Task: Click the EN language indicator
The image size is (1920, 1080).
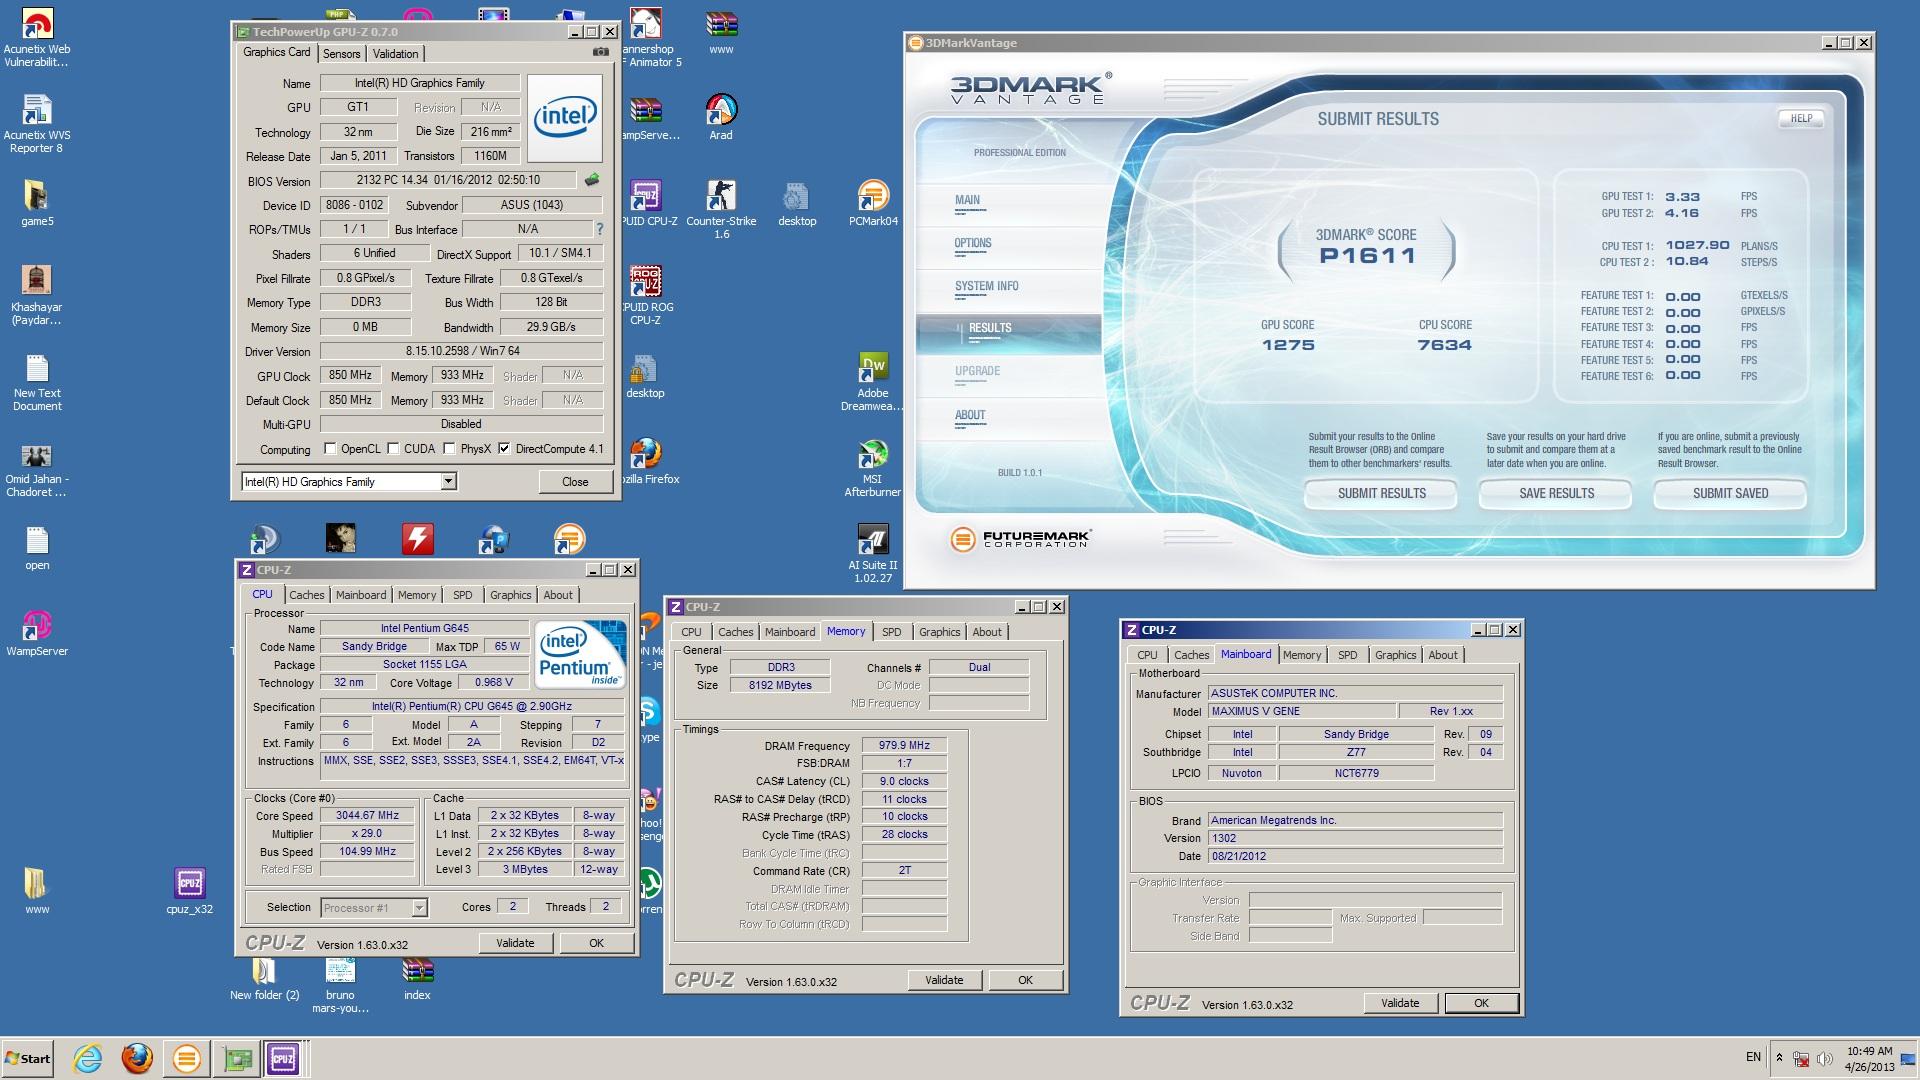Action: click(1753, 1058)
